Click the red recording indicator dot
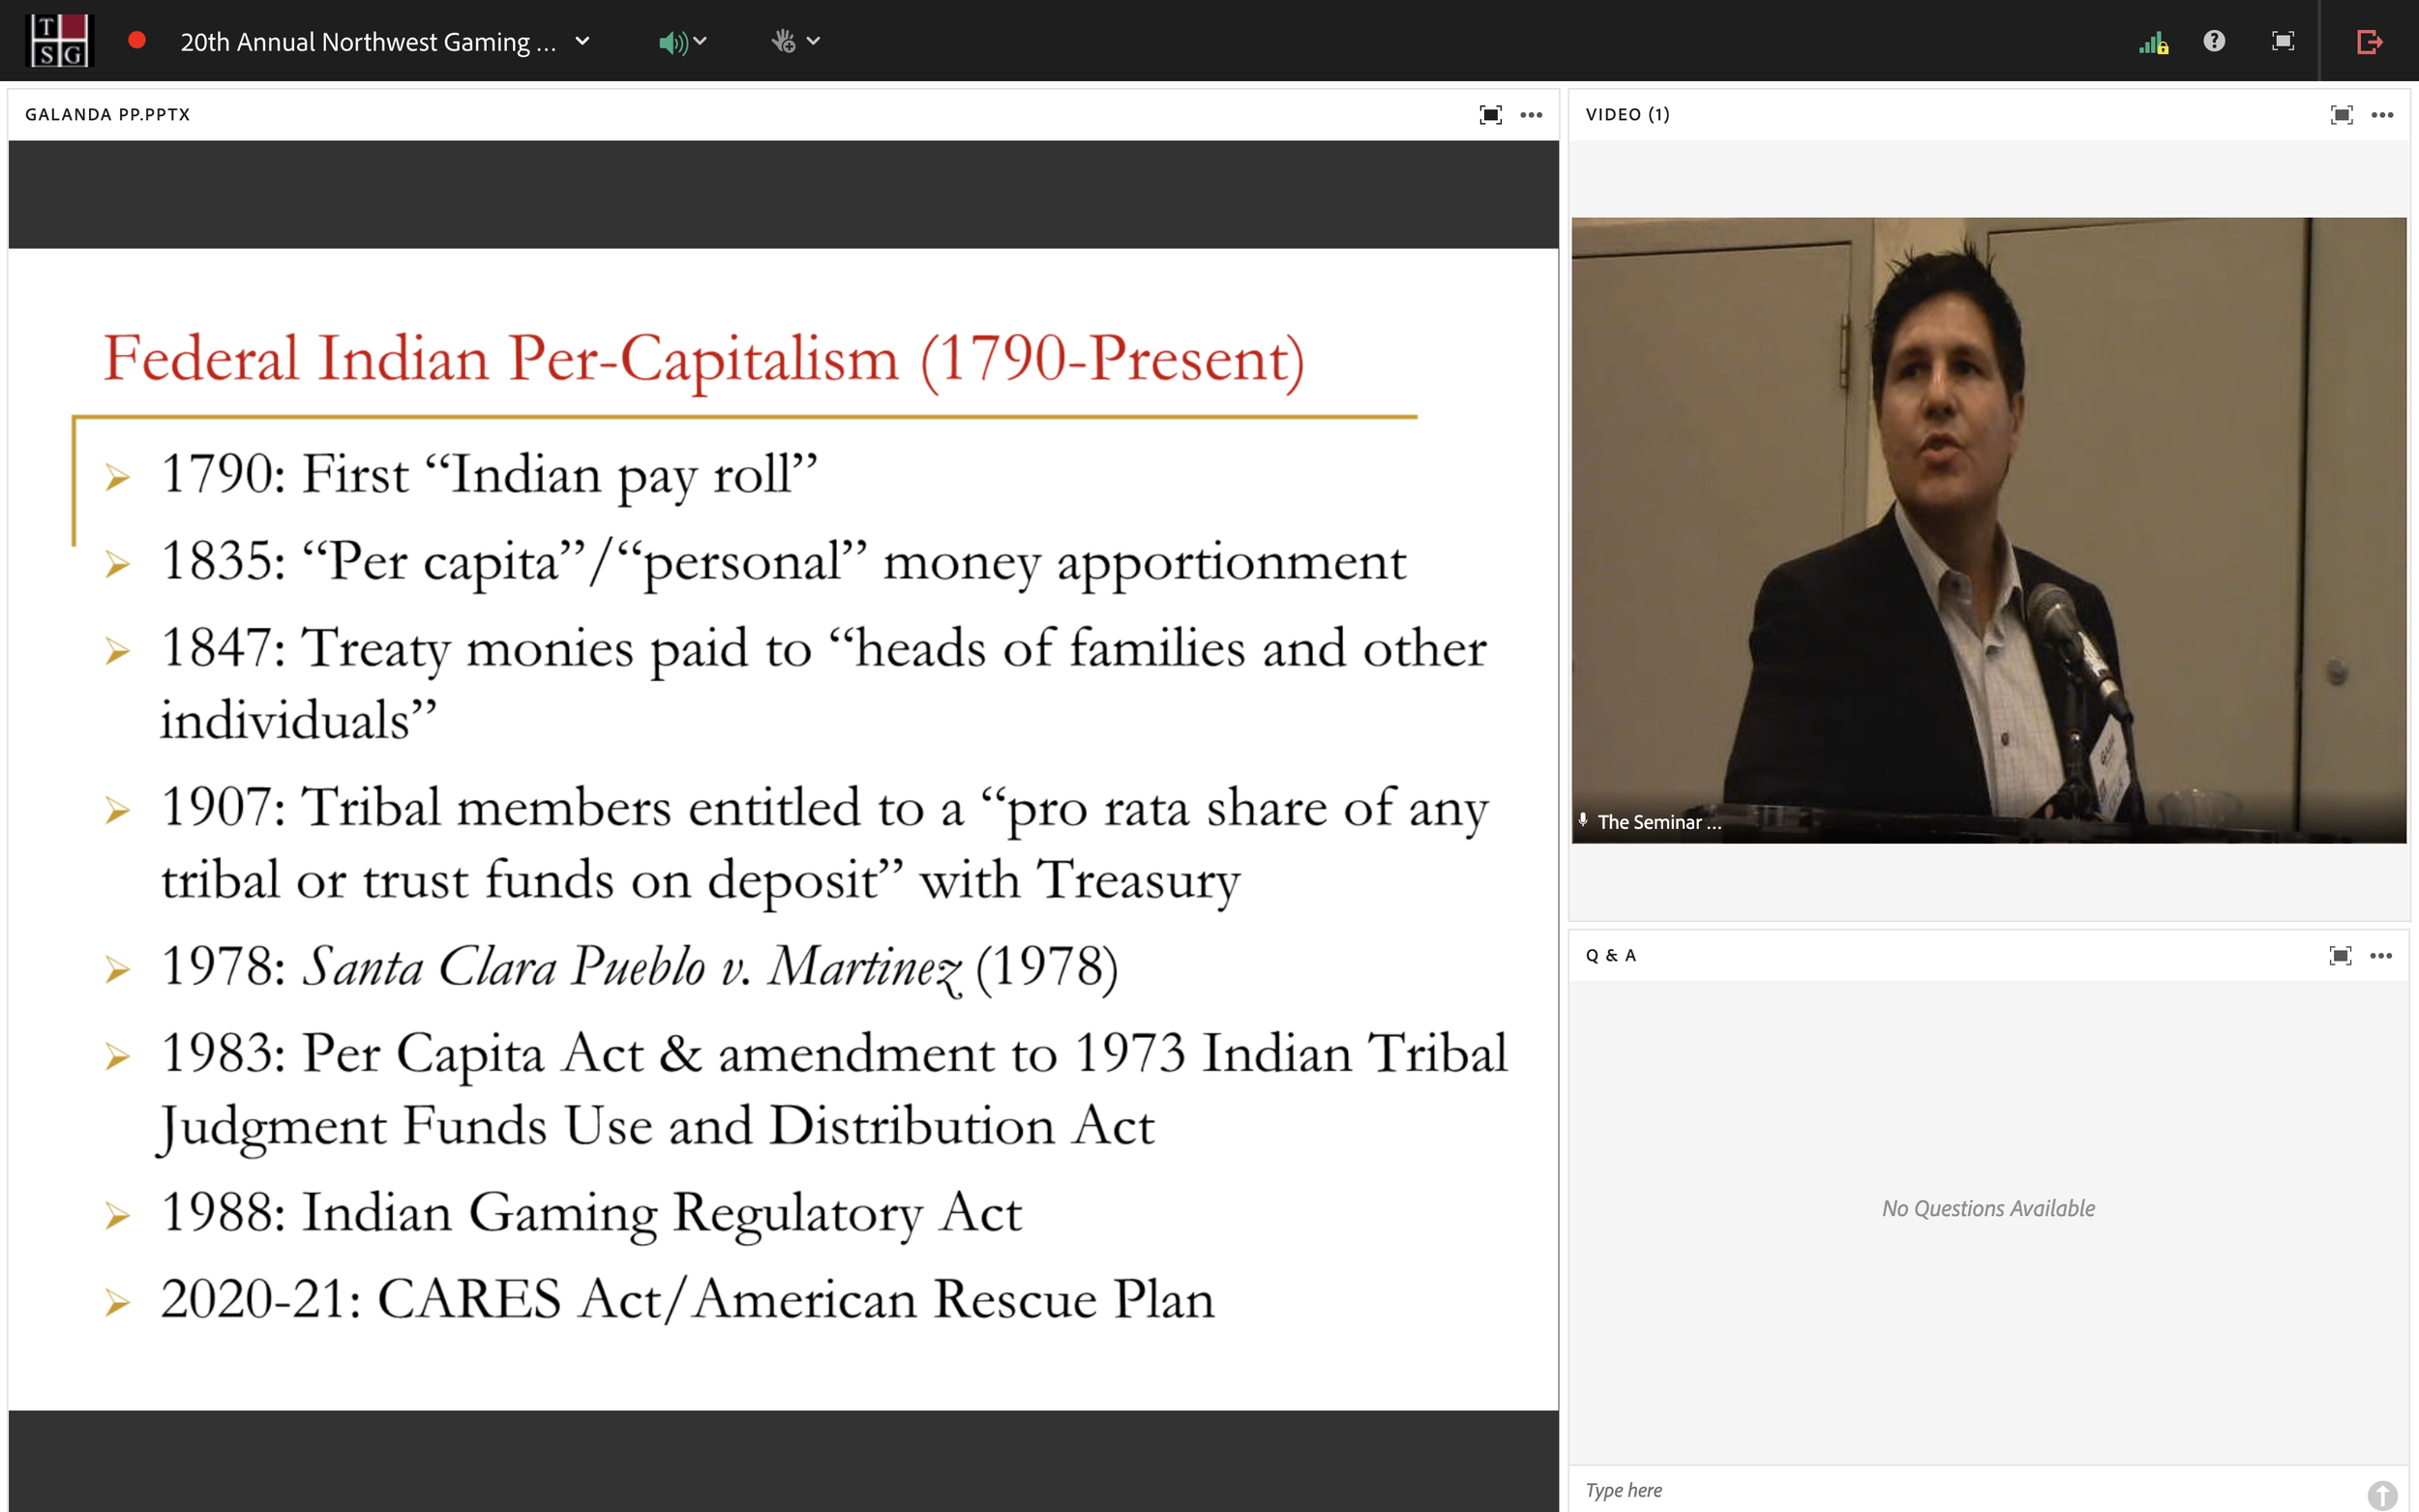This screenshot has height=1512, width=2419. point(137,41)
